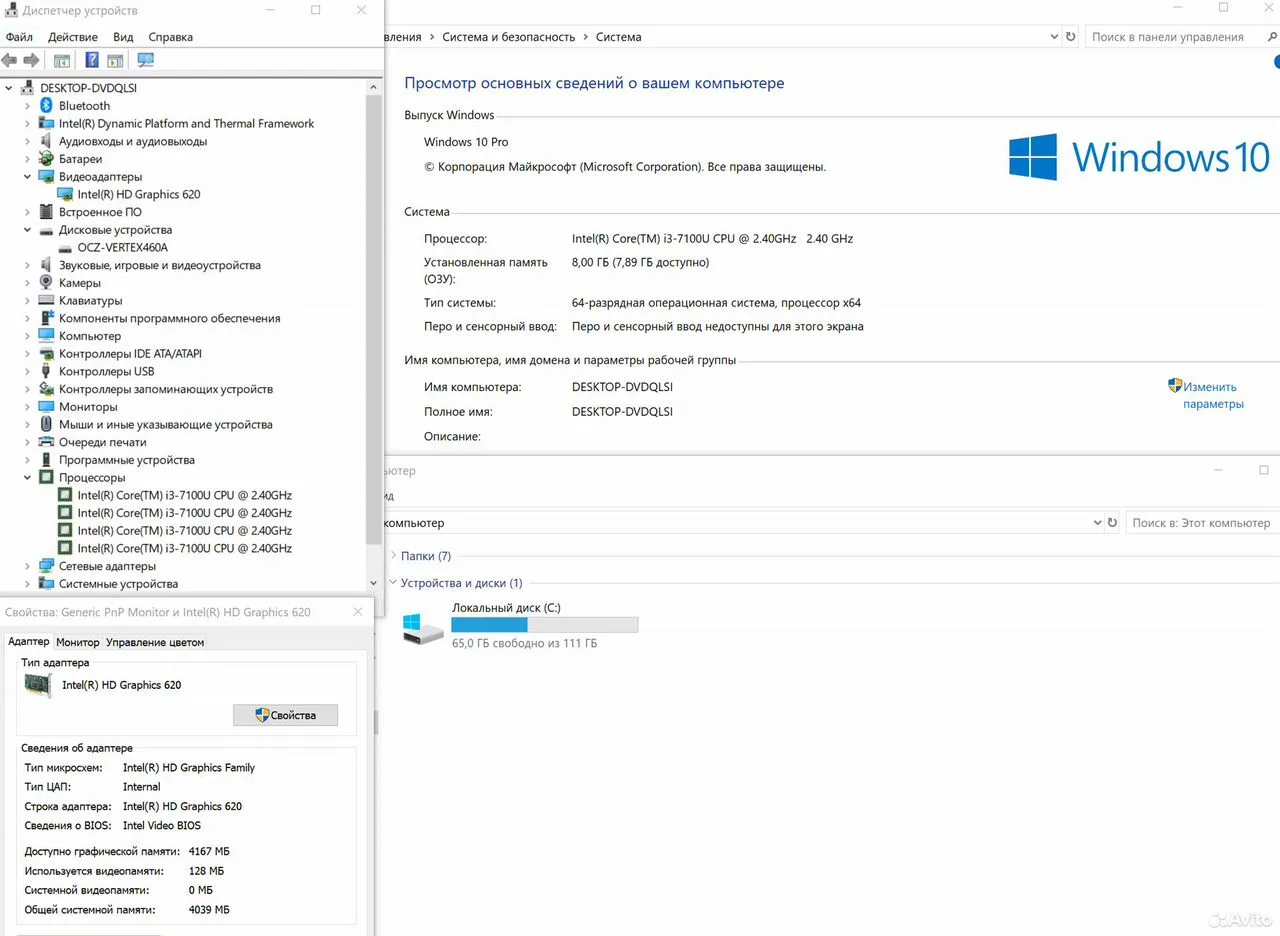Click the Back arrow in Device Manager toolbar

10,60
